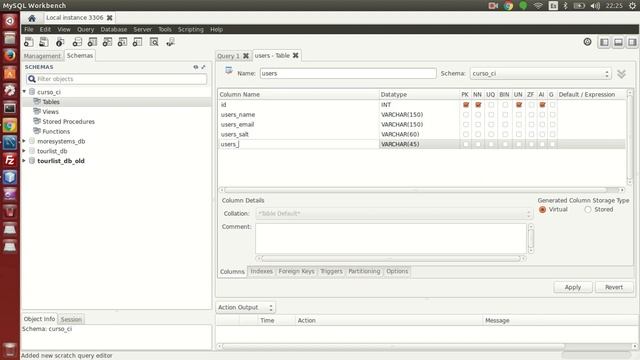Image resolution: width=640 pixels, height=360 pixels.
Task: Open the Query menu
Action: (x=85, y=29)
